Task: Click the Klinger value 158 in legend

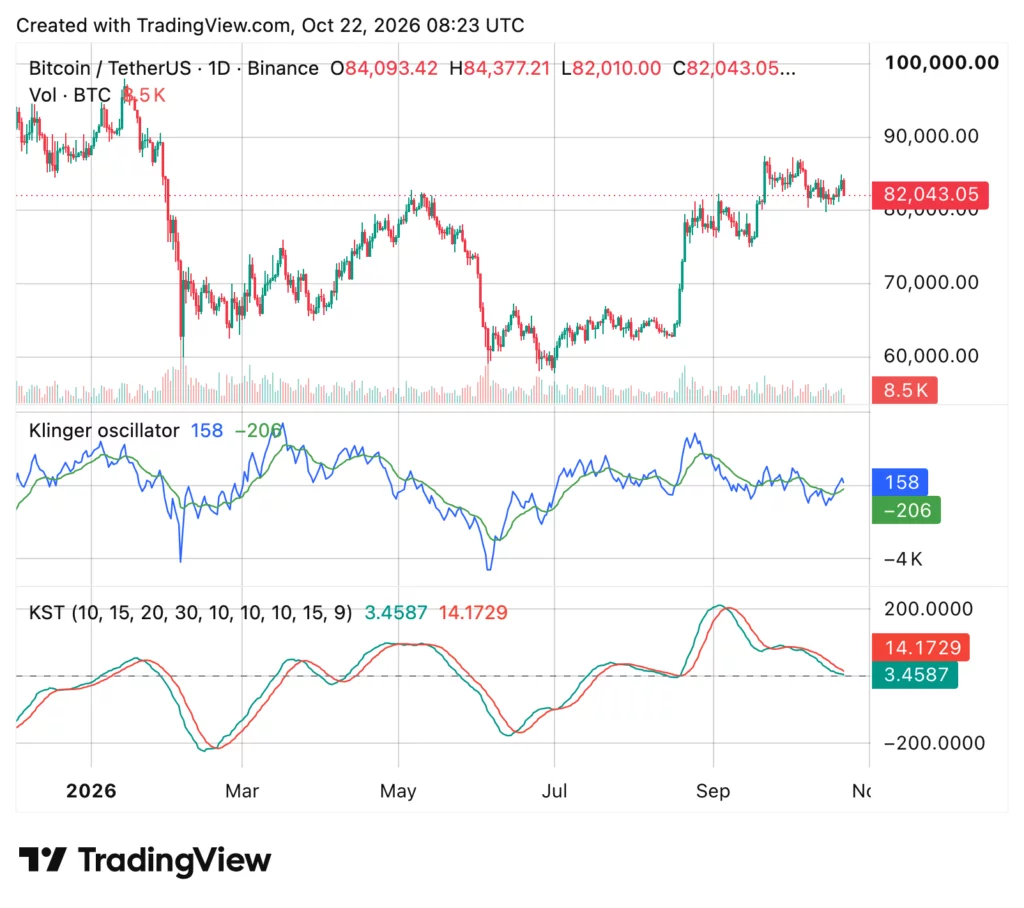Action: point(207,430)
